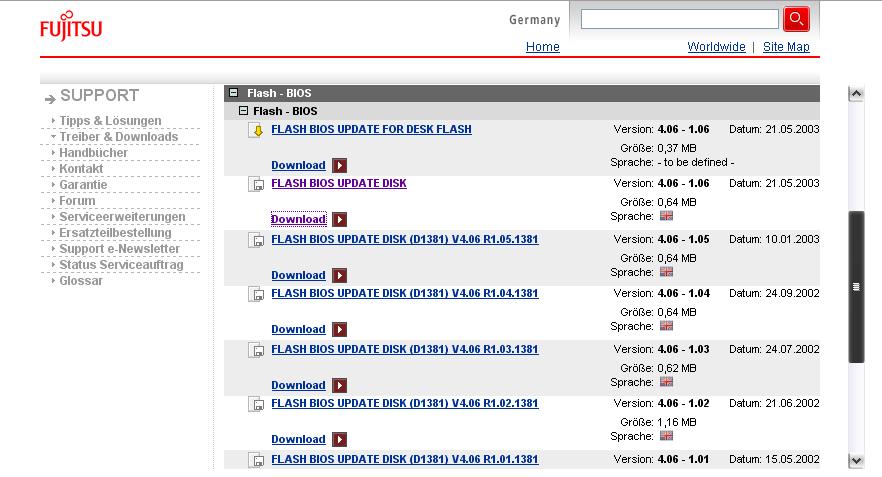Click the language flag for version 4.06 - 1.04
The image size is (882, 477).
(667, 326)
